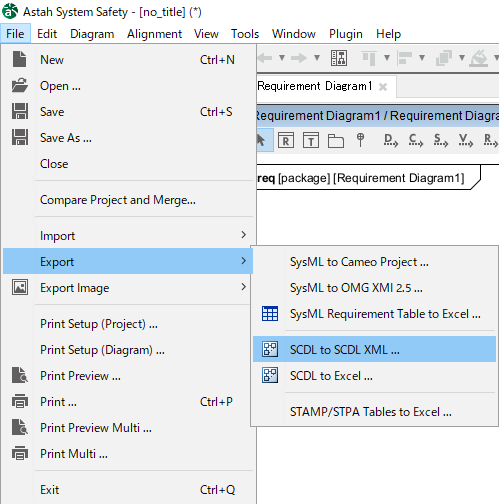Open the Help menu

pyautogui.click(x=388, y=34)
